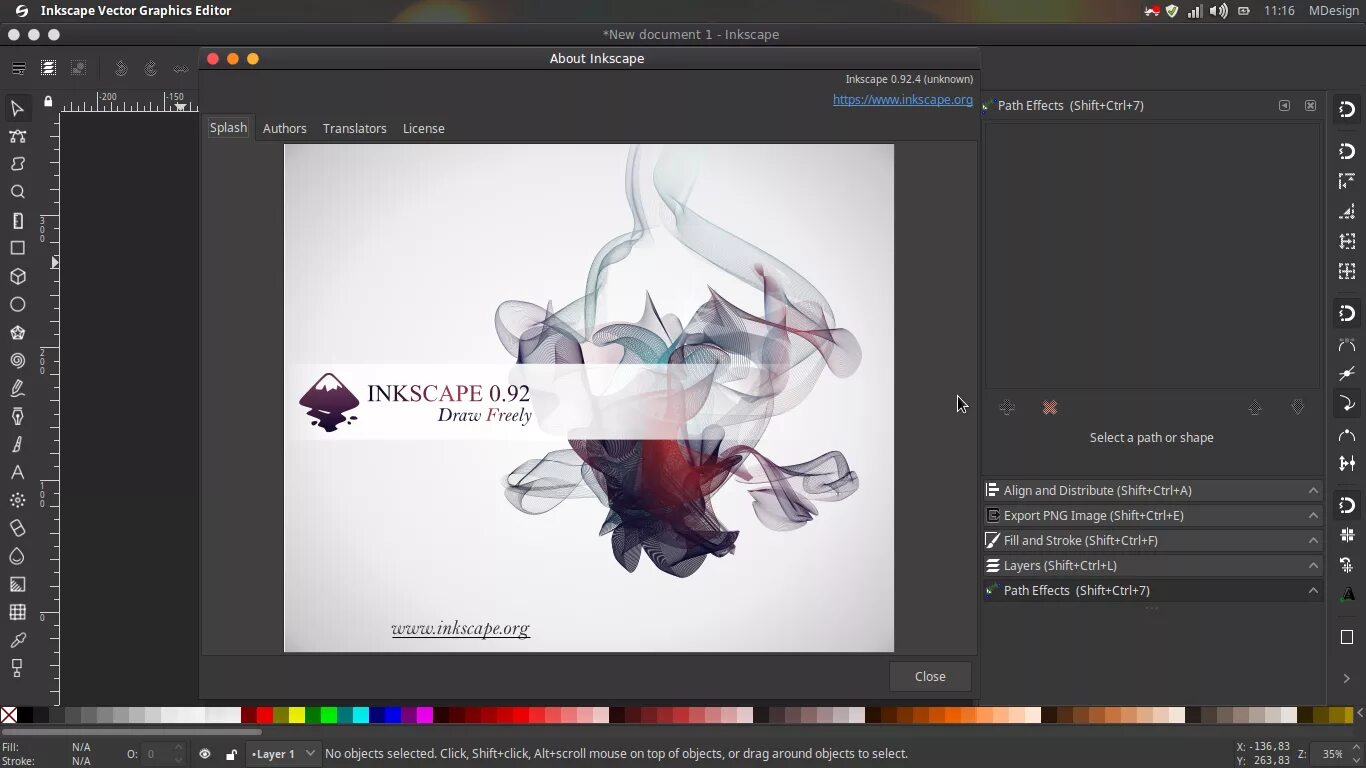Toggle snap to text baseline icon

click(x=1347, y=594)
